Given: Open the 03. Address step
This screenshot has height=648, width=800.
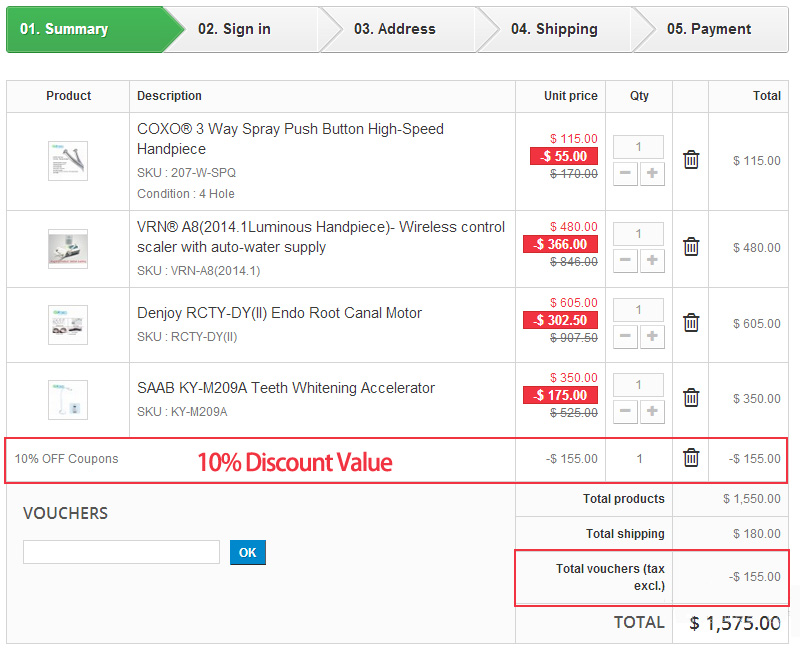Looking at the screenshot, I should [x=395, y=29].
